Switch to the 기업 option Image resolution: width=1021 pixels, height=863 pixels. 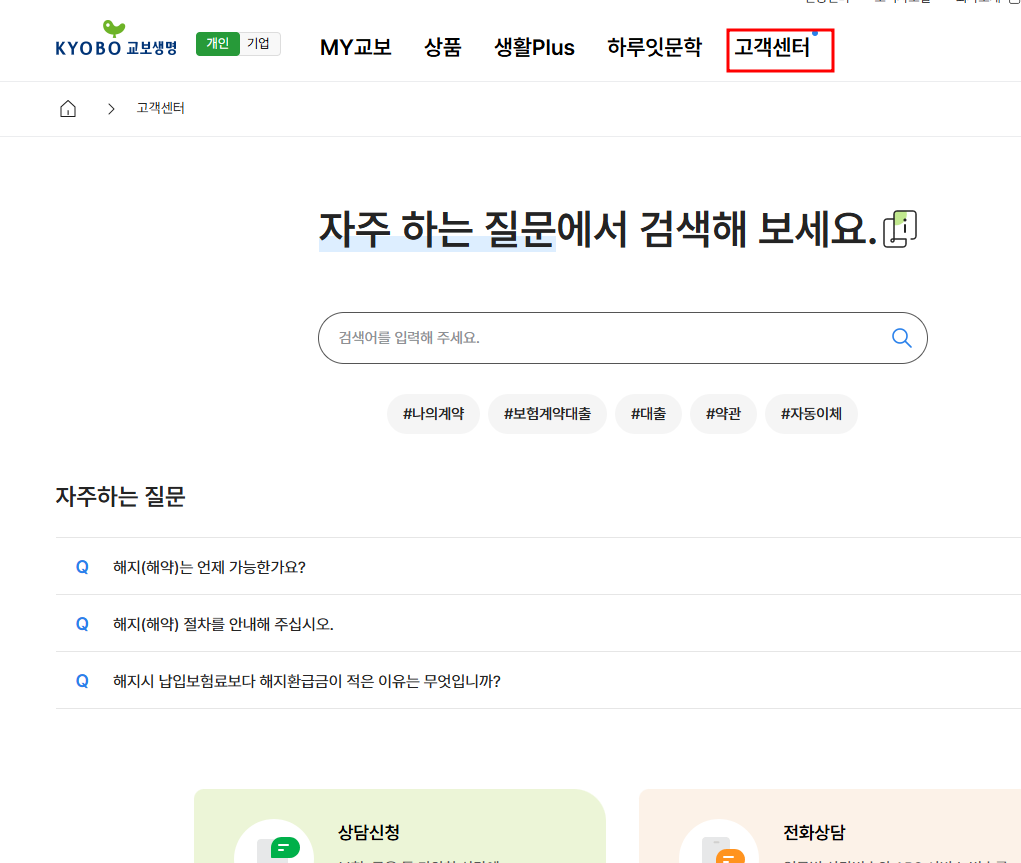[x=259, y=44]
